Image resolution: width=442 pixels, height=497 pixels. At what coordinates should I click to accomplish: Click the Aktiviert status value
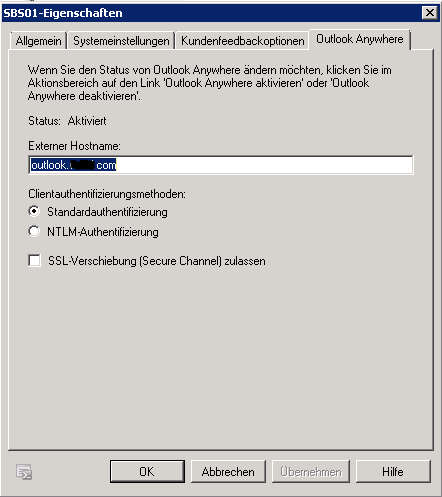coord(87,121)
